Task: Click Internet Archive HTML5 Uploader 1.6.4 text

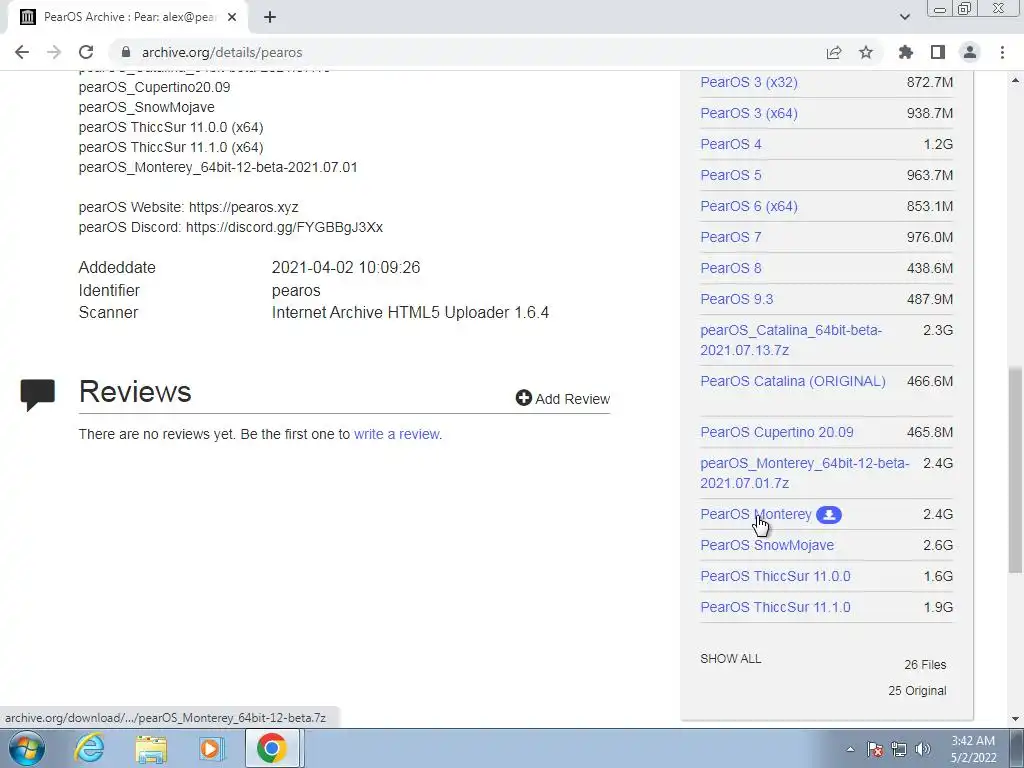Action: tap(410, 313)
